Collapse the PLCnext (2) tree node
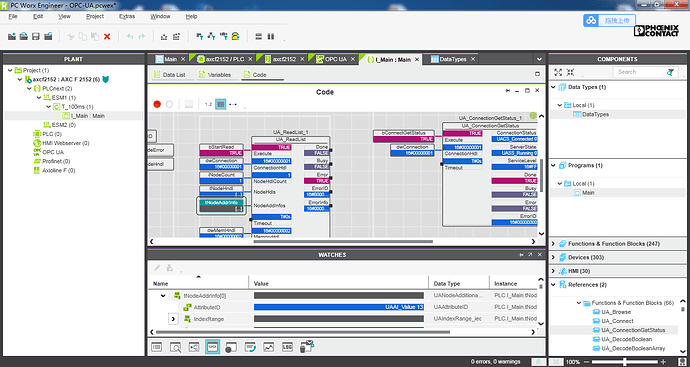The height and width of the screenshot is (367, 690). point(29,88)
